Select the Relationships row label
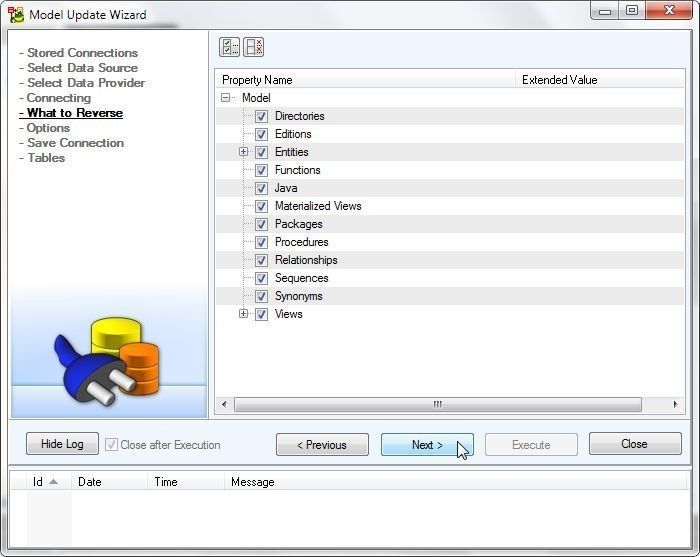 pyautogui.click(x=306, y=260)
